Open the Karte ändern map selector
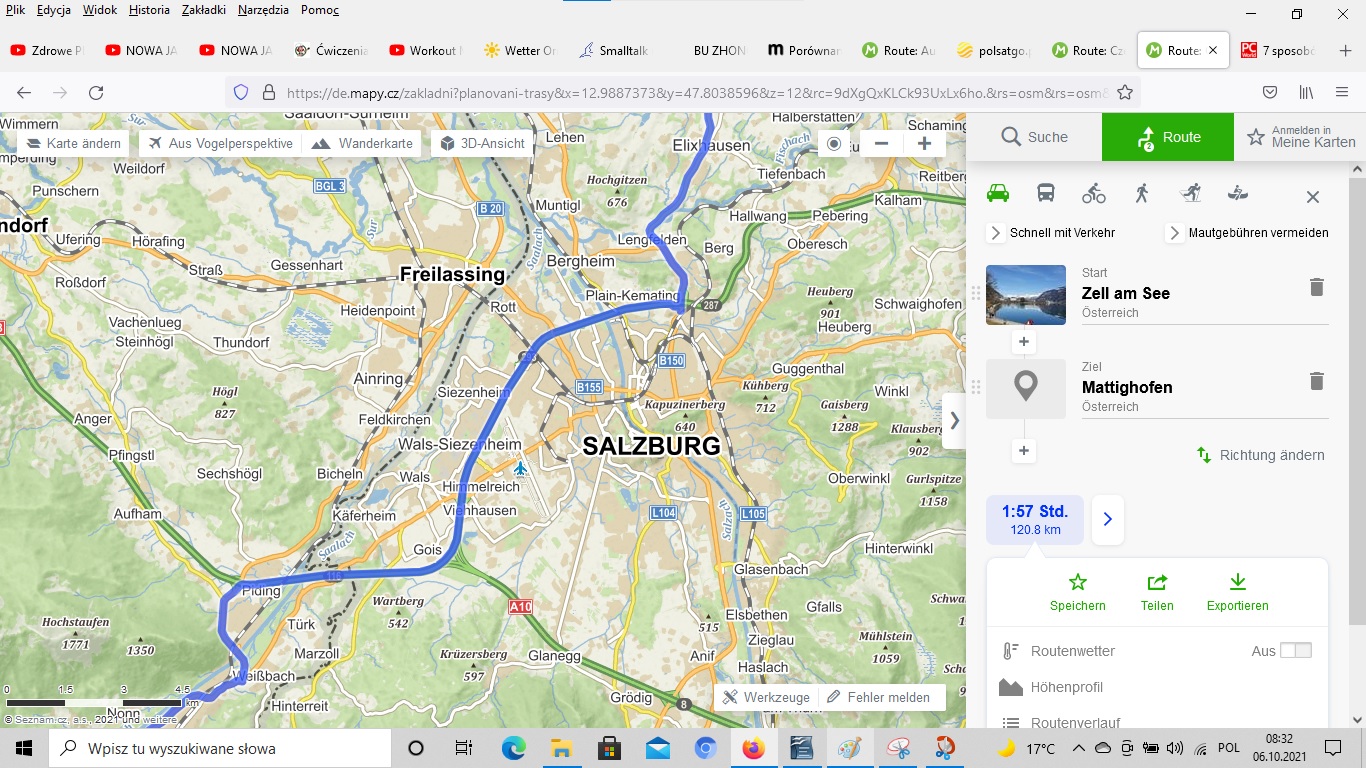This screenshot has width=1366, height=768. point(73,143)
